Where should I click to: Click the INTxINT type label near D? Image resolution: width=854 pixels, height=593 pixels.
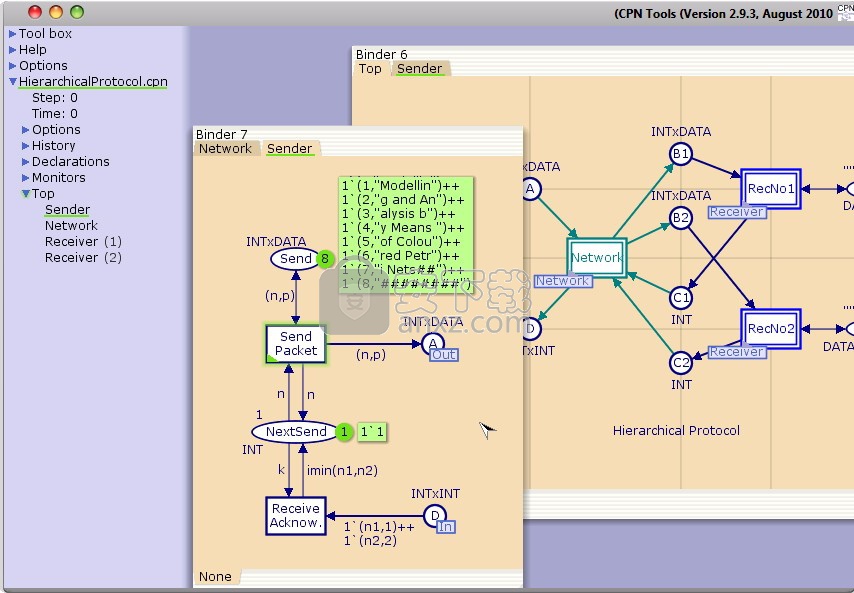pos(435,493)
